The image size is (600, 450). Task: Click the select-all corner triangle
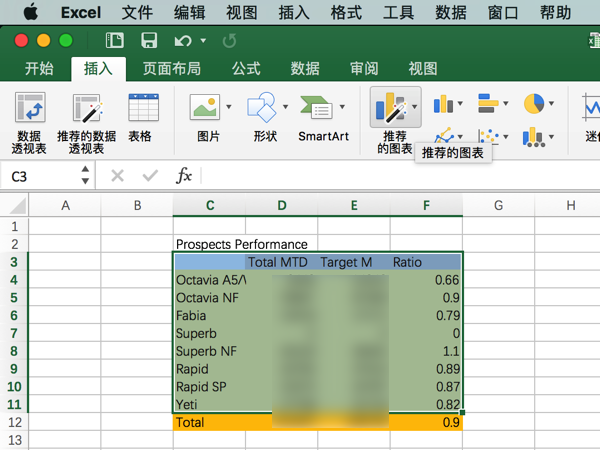[x=18, y=205]
